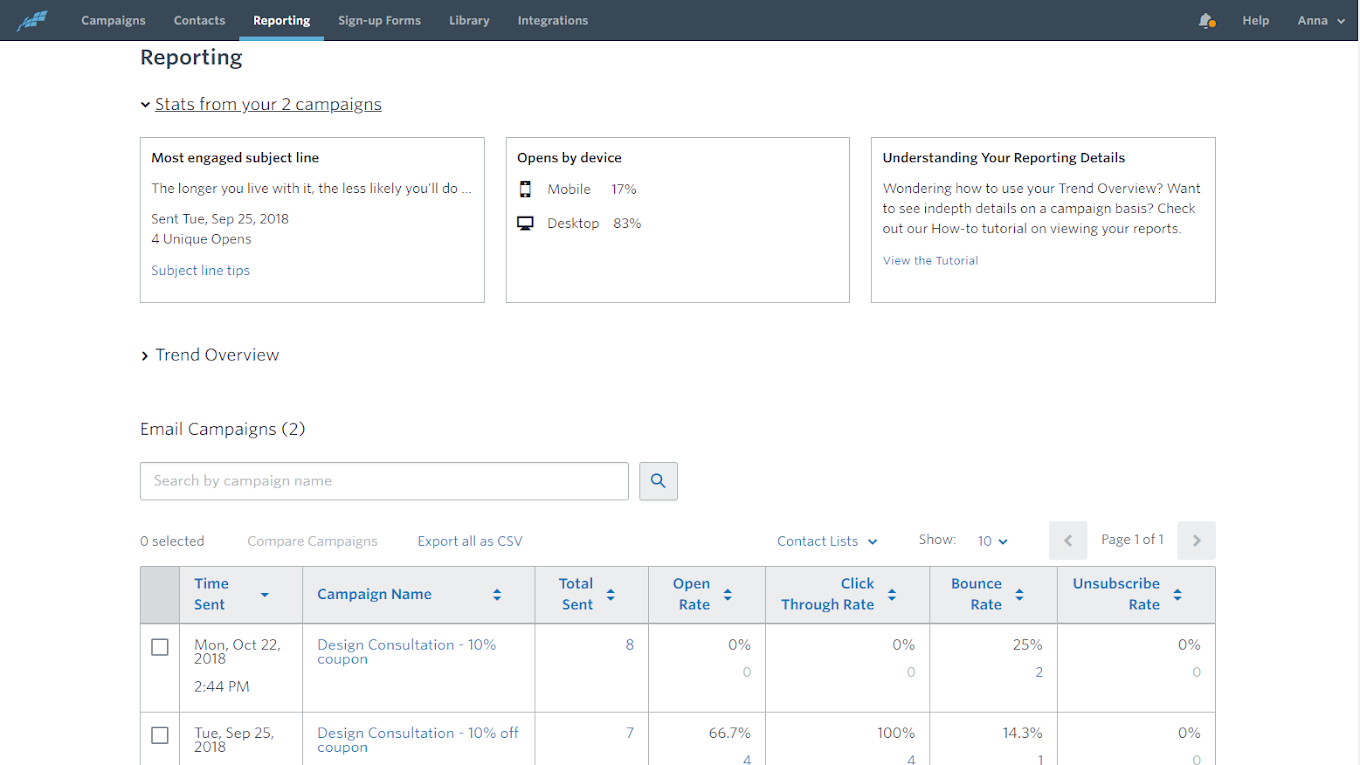
Task: Switch to the Contacts tab
Action: pyautogui.click(x=199, y=20)
